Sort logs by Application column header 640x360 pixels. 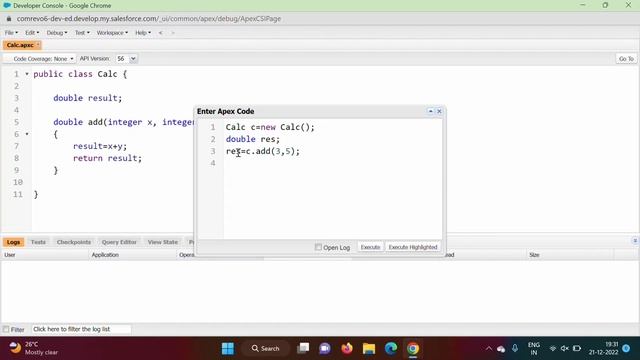(x=133, y=255)
